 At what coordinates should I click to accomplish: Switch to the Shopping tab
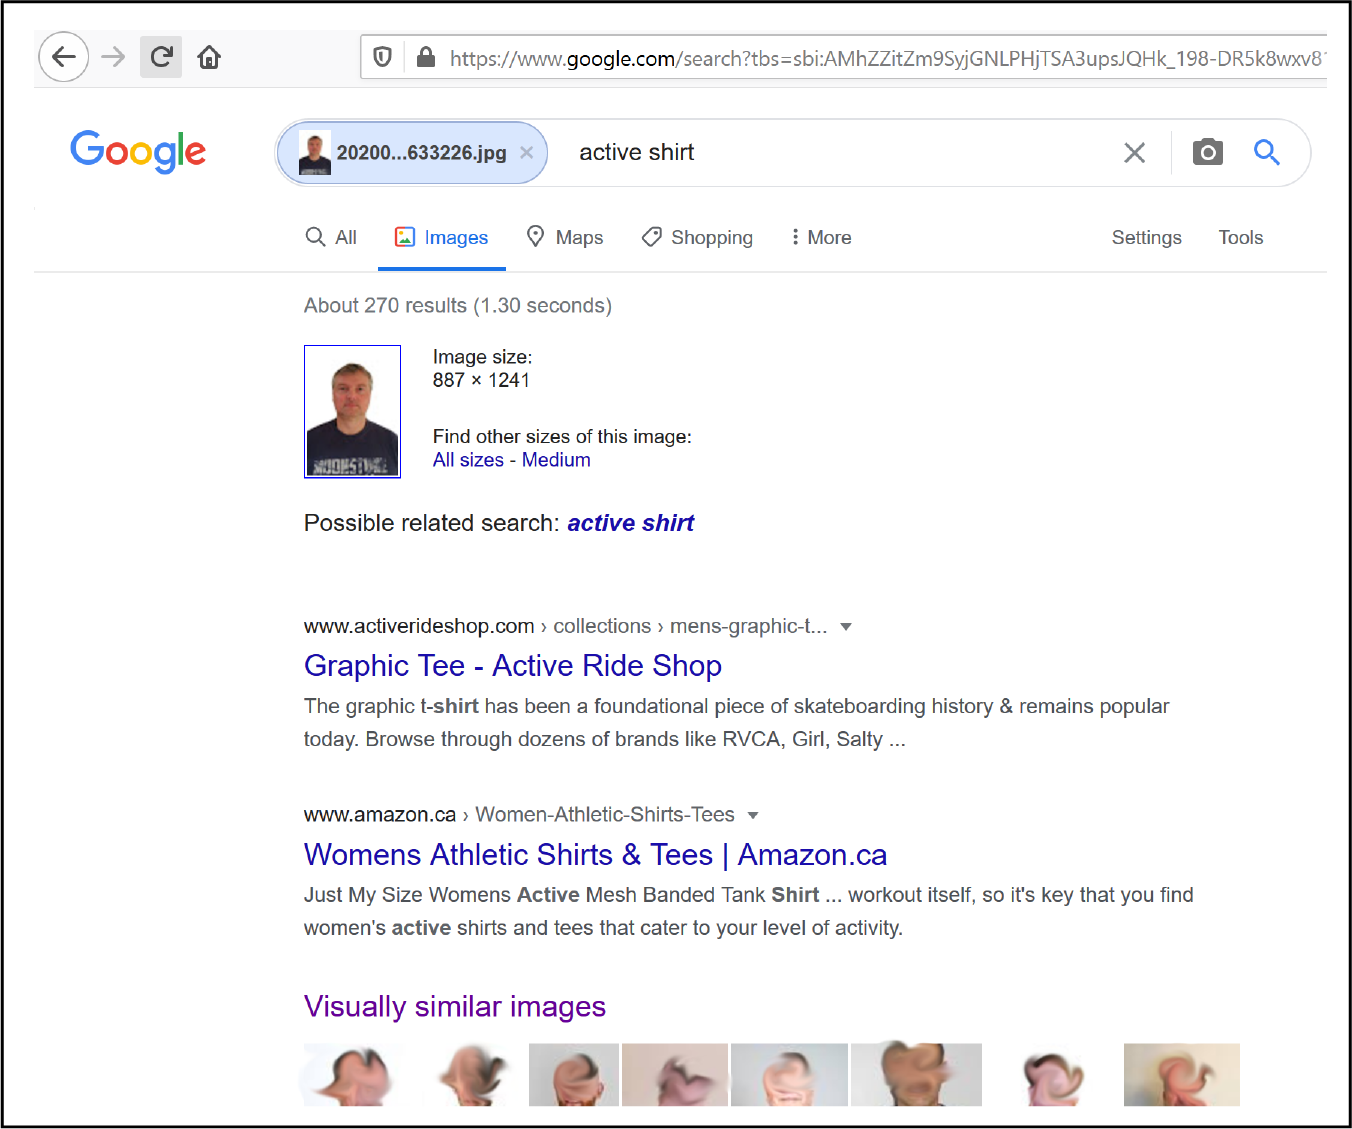tap(697, 237)
